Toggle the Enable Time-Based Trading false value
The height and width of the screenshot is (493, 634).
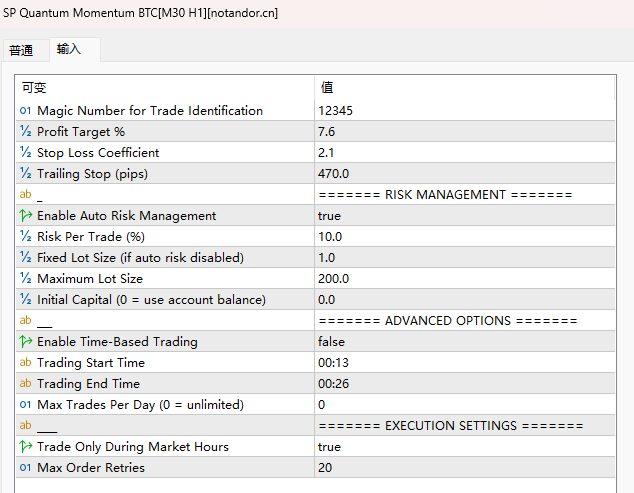(x=465, y=342)
